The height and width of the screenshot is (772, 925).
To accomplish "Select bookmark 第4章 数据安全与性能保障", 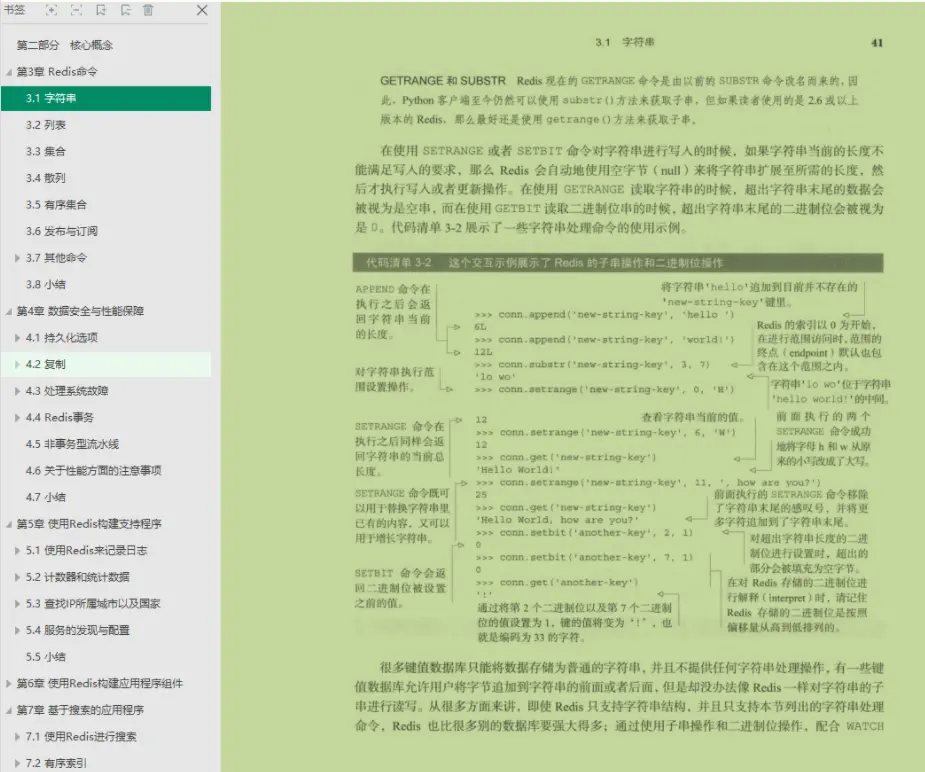I will pyautogui.click(x=80, y=311).
